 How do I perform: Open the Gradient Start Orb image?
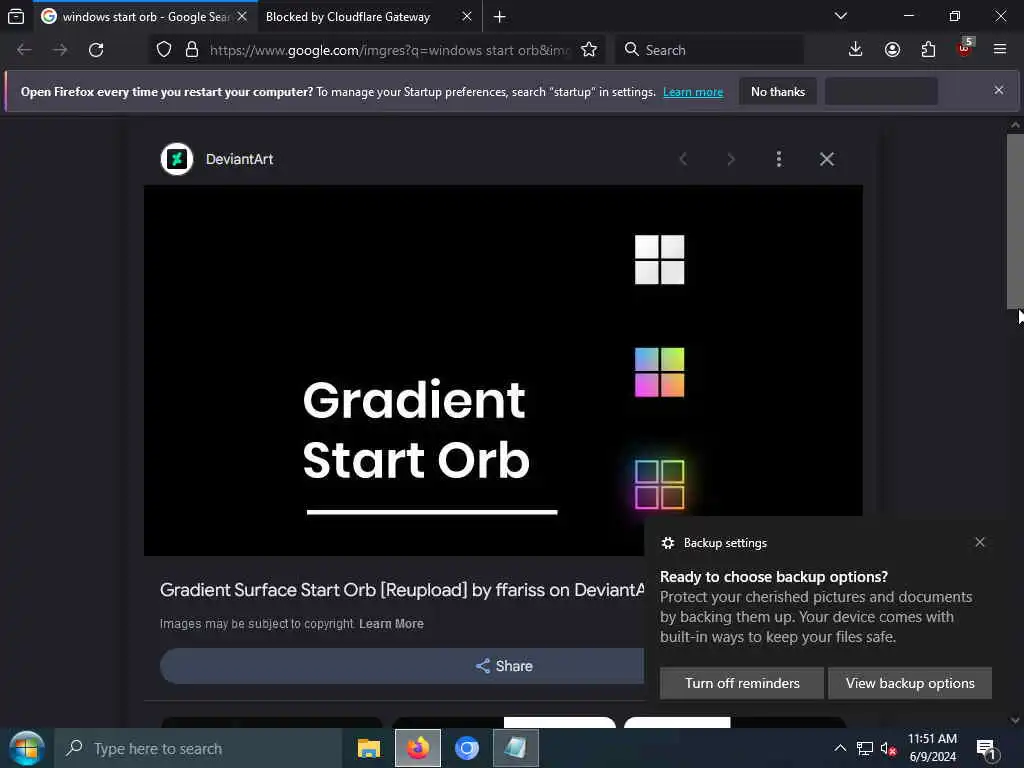point(503,370)
